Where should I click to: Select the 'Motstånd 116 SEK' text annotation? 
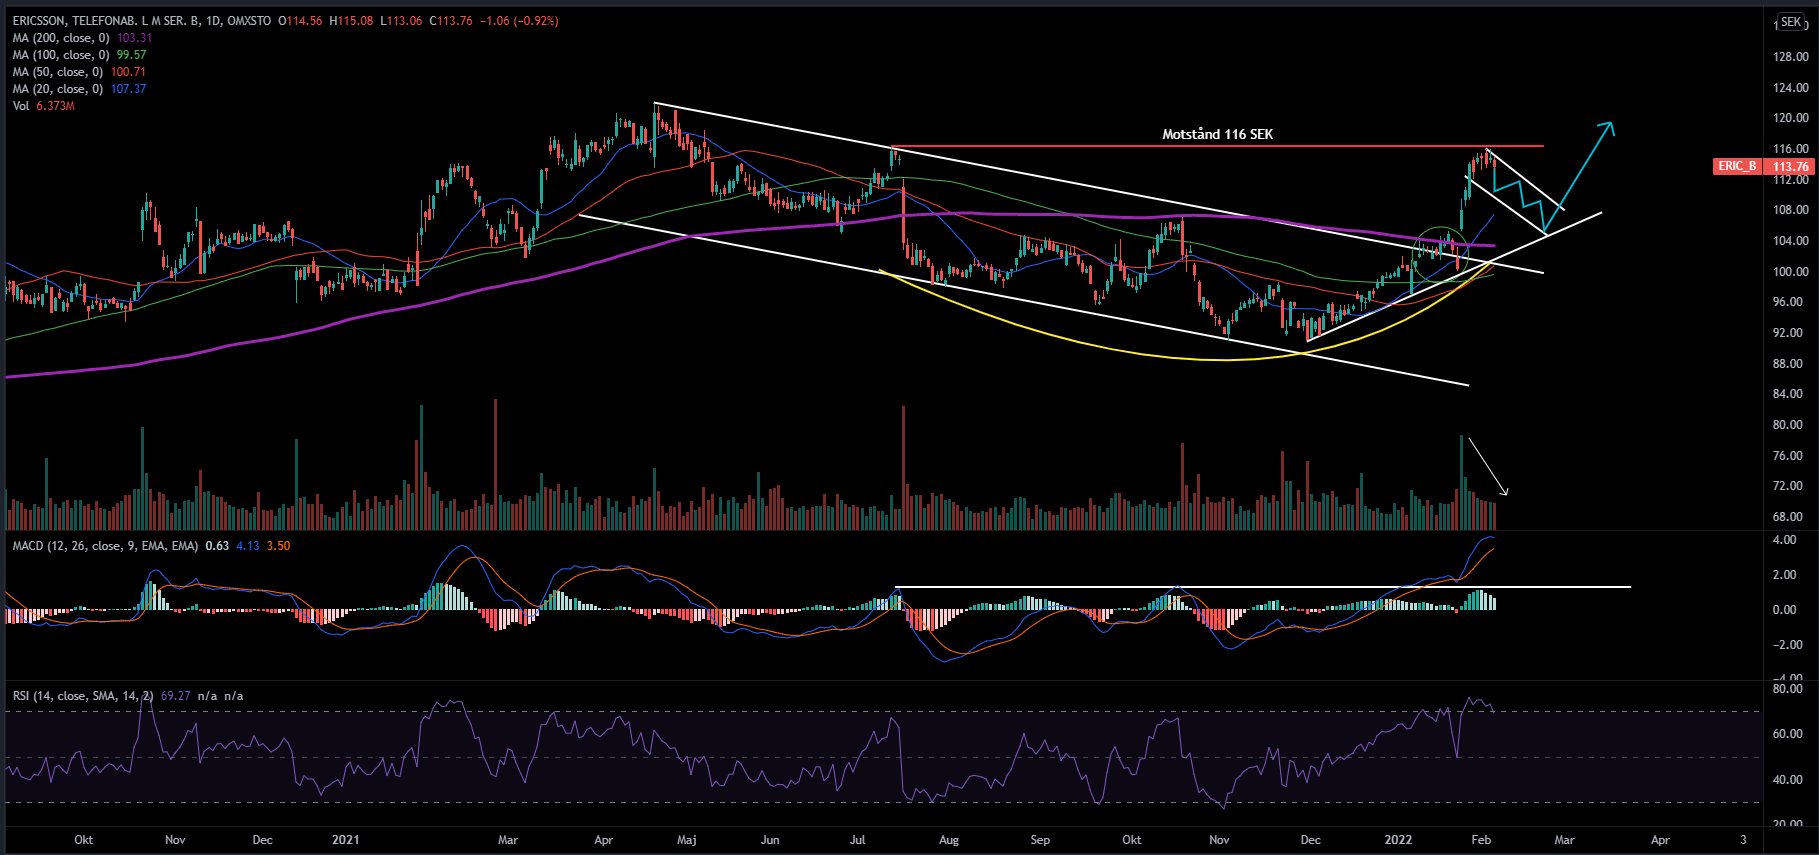[x=1217, y=134]
